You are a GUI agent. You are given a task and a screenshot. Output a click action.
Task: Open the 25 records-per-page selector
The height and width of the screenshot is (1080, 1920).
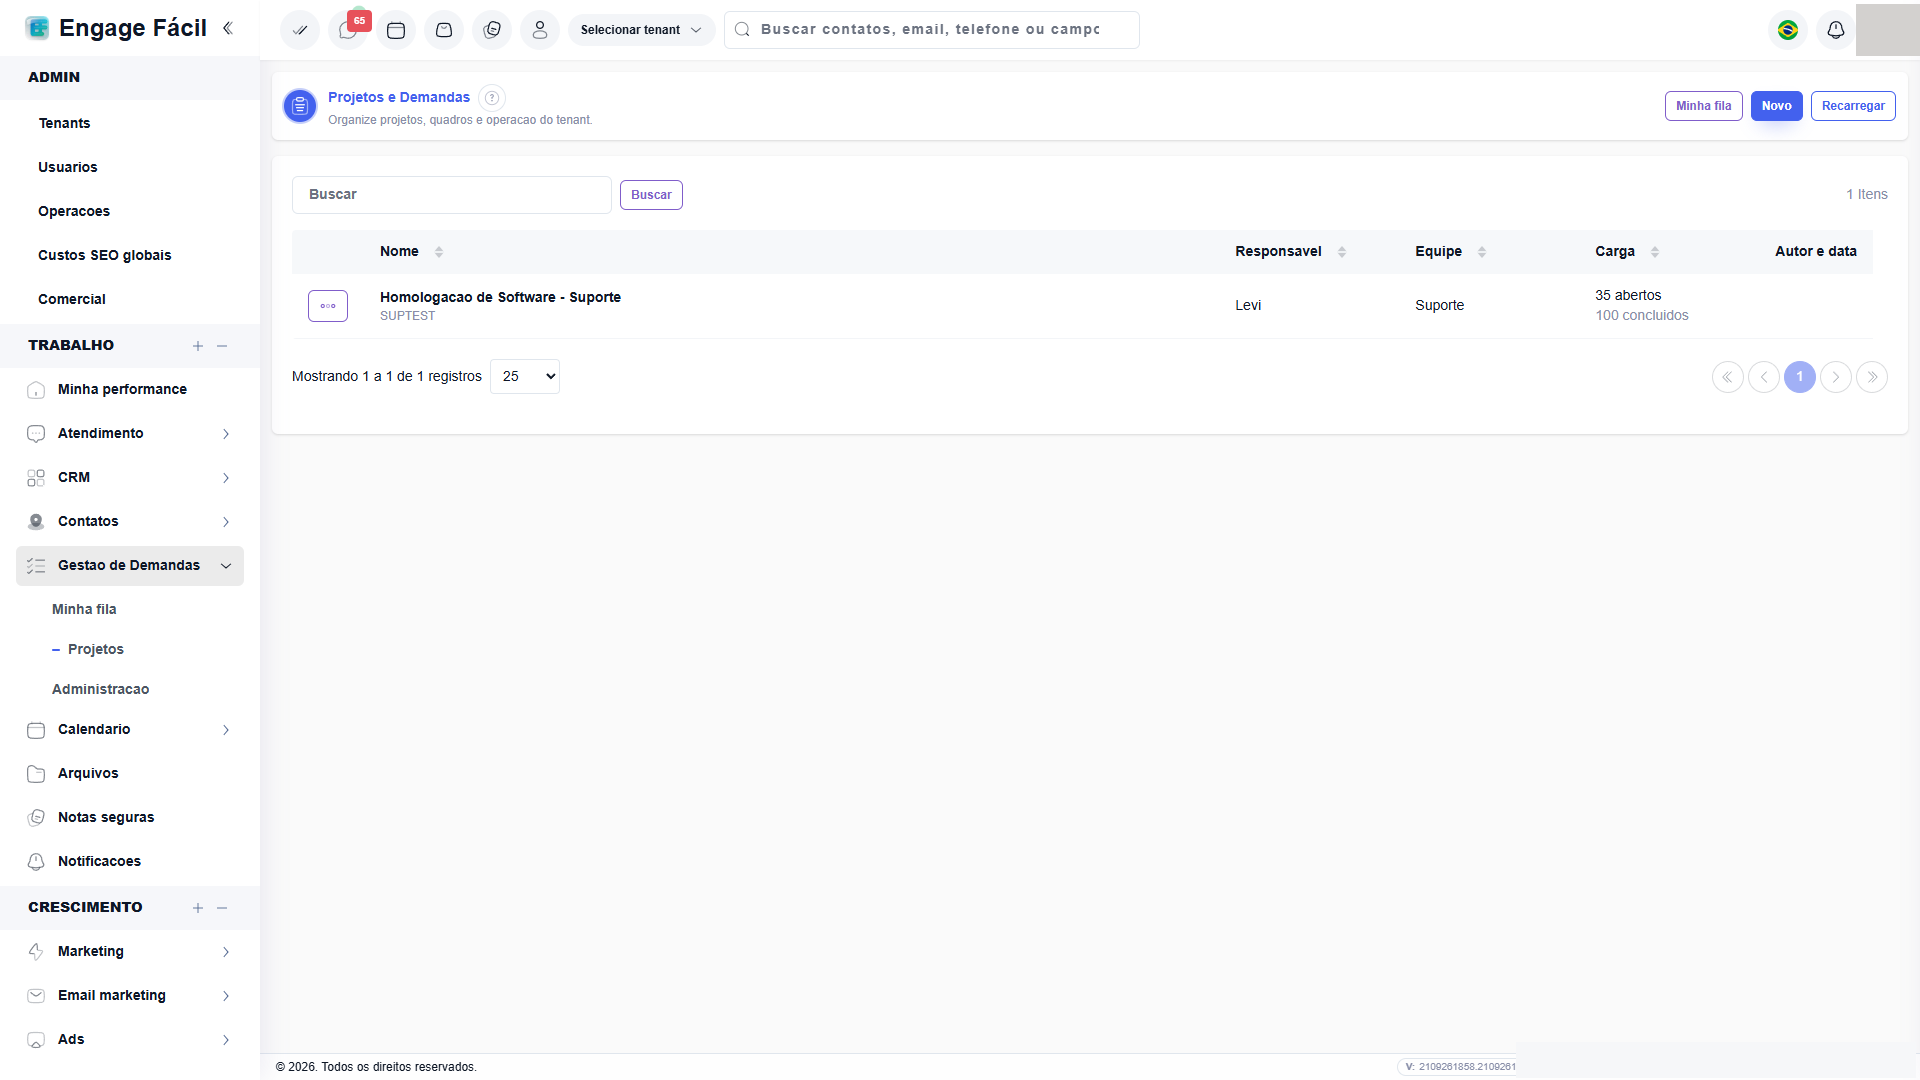pyautogui.click(x=525, y=377)
